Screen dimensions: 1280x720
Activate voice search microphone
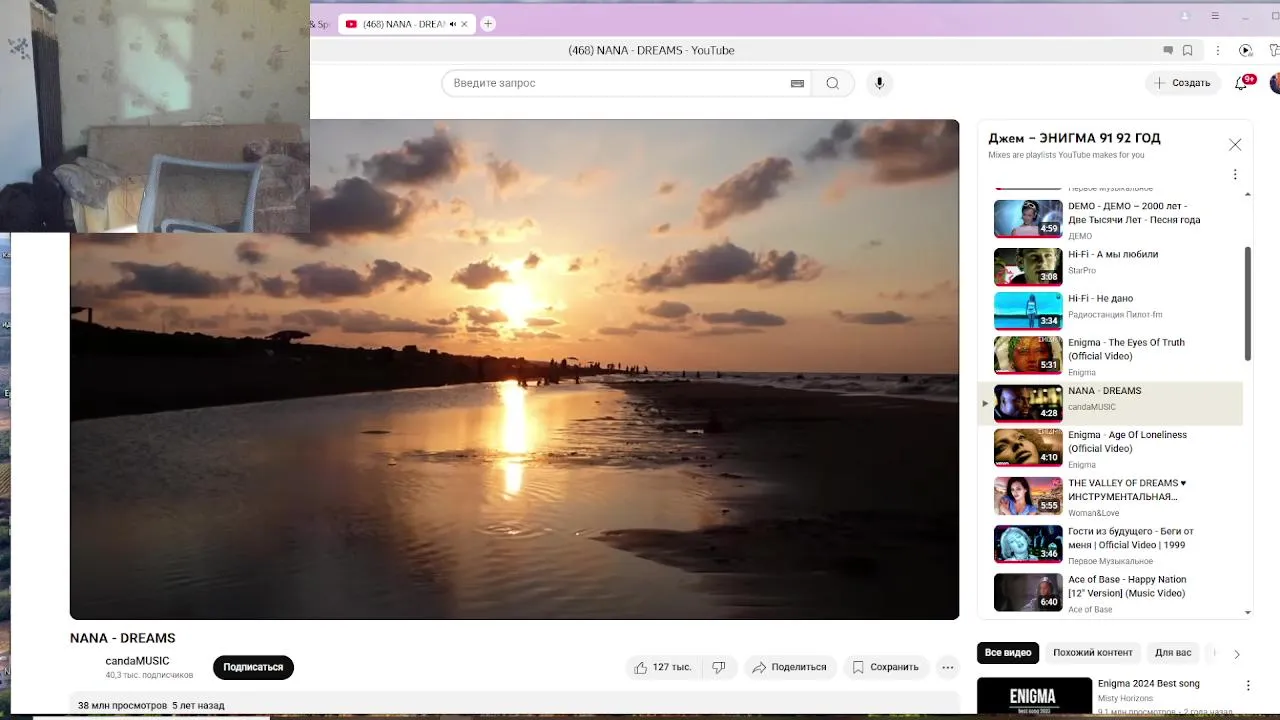879,83
